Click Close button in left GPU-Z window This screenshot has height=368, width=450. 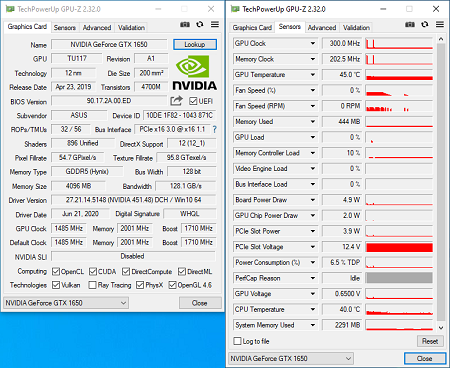[200, 303]
